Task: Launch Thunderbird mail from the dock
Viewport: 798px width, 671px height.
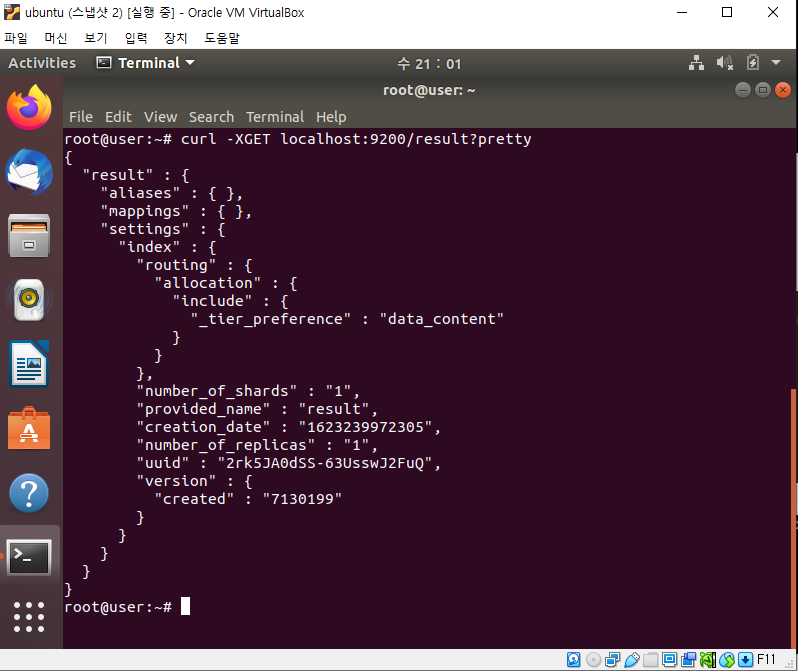Action: click(29, 172)
